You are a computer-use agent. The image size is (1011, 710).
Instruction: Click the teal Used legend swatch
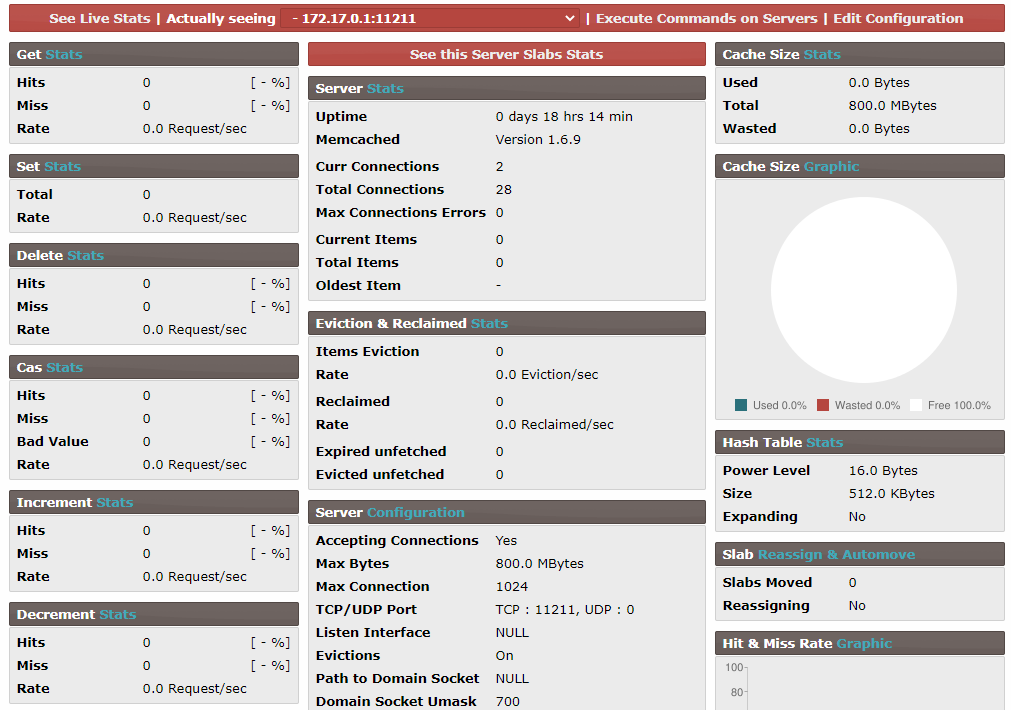coord(741,405)
